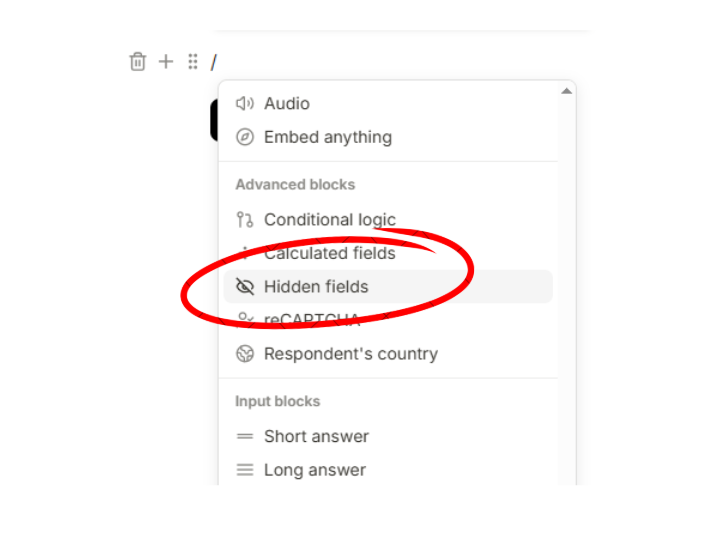Screen dimensions: 728x545
Task: Click the Hidden fields crossed-eye icon
Action: tap(245, 287)
